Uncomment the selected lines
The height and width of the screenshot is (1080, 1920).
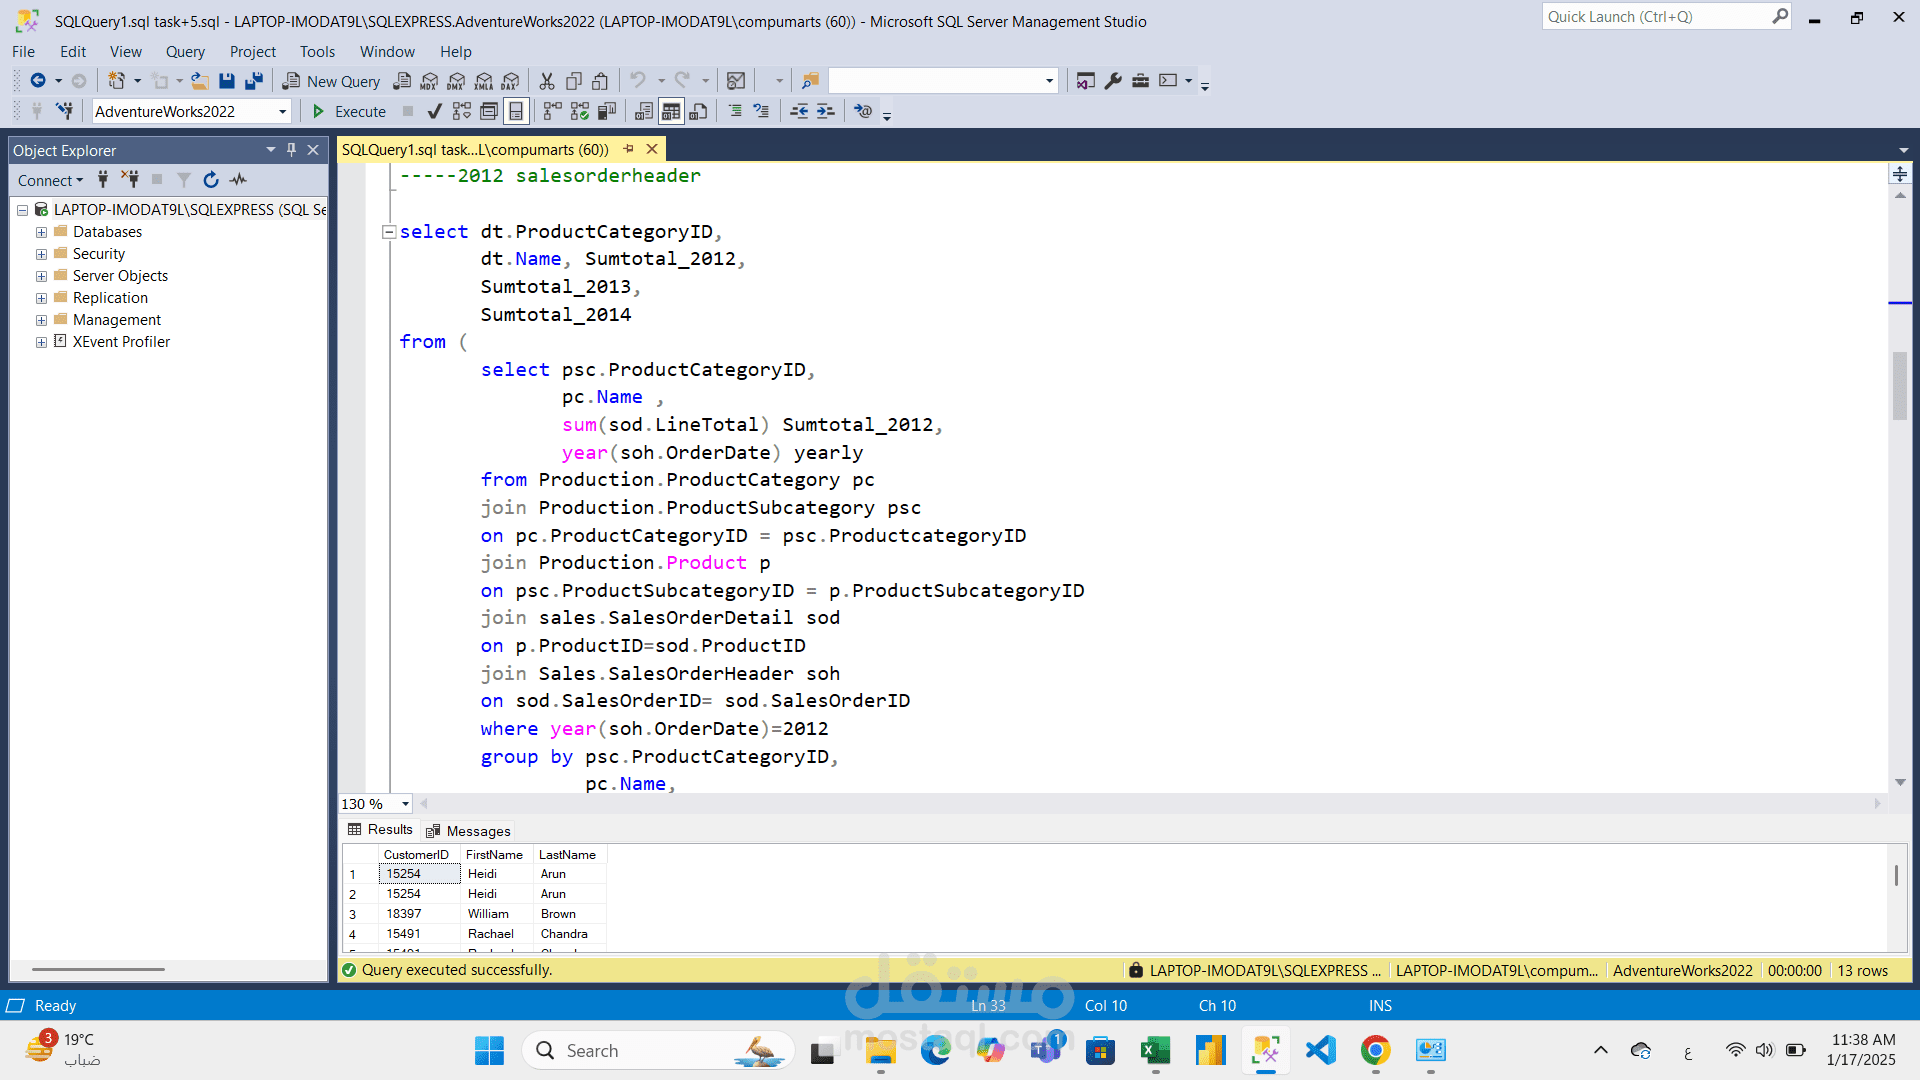[762, 111]
